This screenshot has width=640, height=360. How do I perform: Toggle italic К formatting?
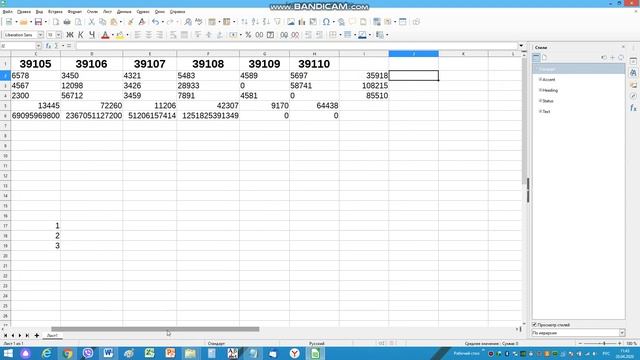(x=81, y=35)
